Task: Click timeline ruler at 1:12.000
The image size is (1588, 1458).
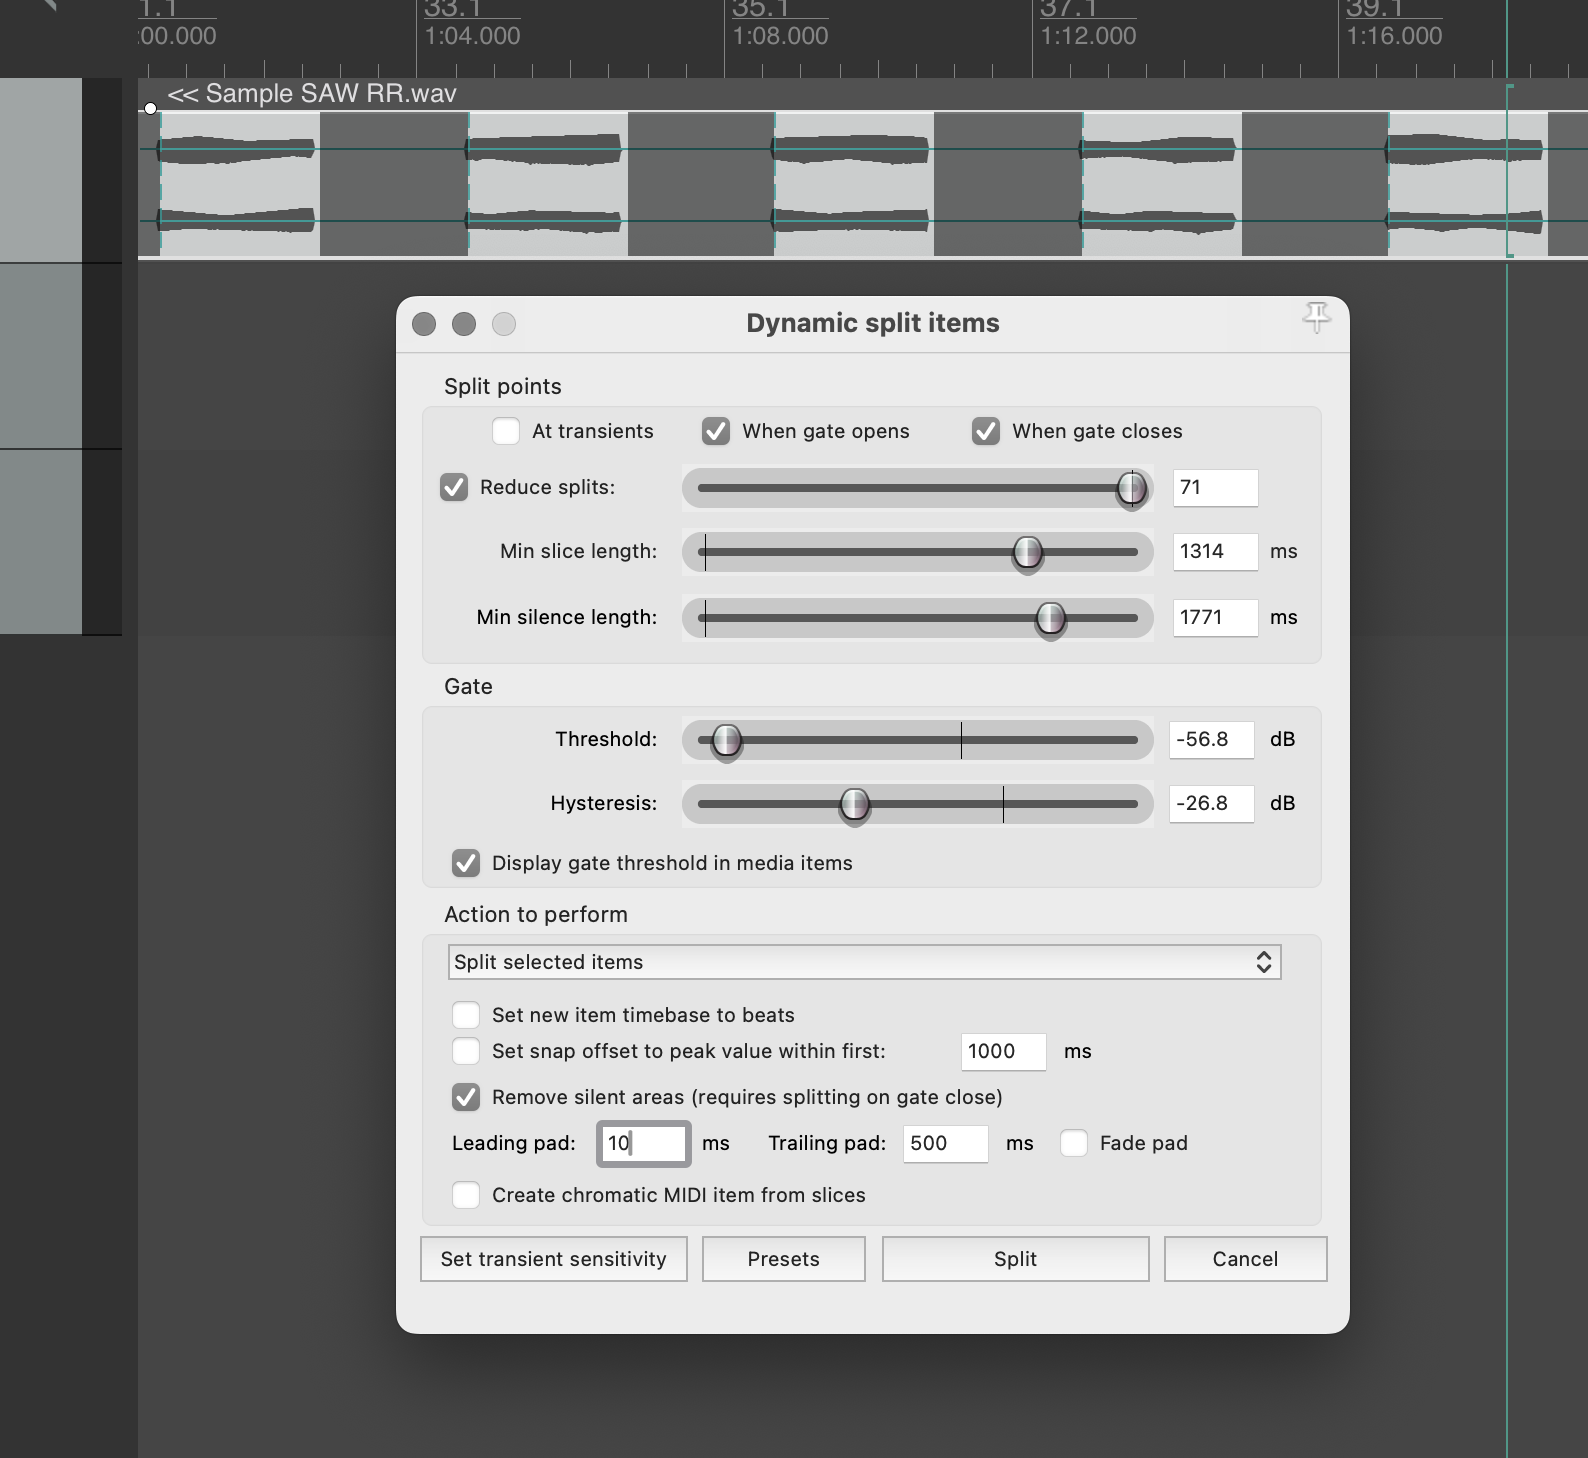Action: point(1088,36)
